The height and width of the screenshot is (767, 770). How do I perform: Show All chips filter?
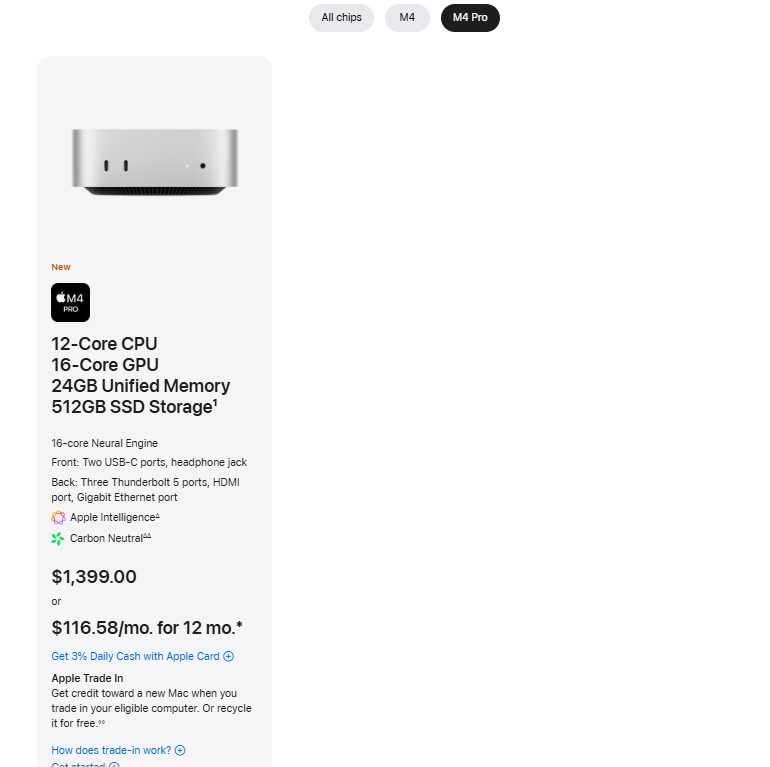pyautogui.click(x=341, y=18)
